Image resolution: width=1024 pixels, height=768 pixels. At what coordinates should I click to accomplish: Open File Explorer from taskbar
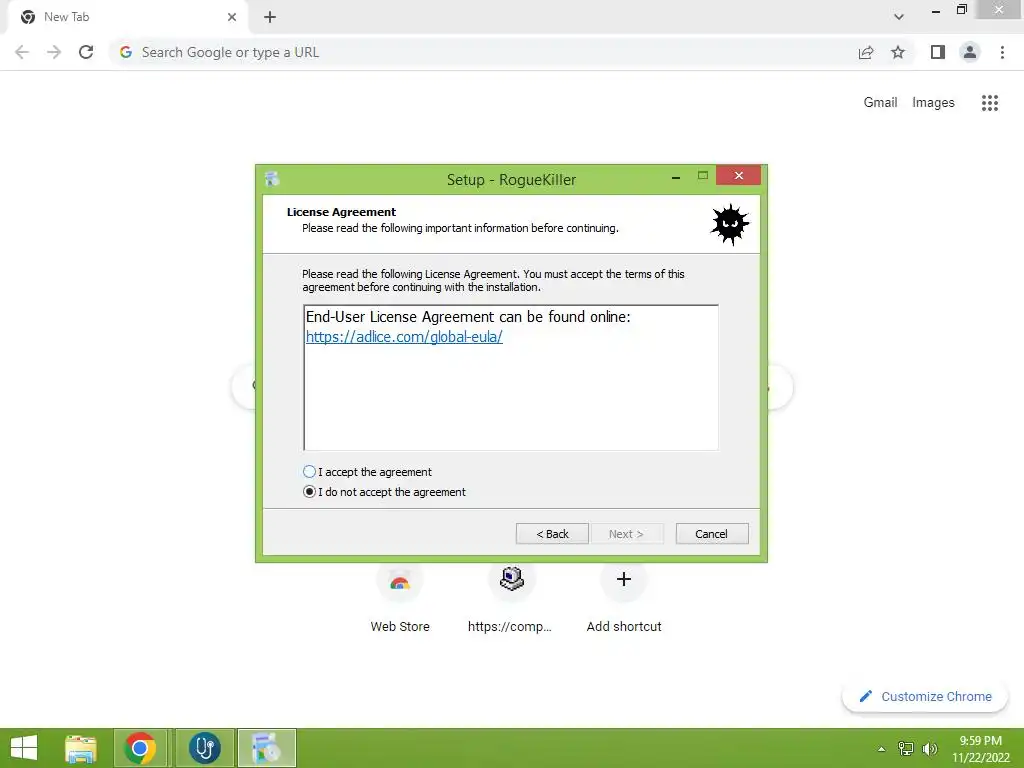coord(81,748)
